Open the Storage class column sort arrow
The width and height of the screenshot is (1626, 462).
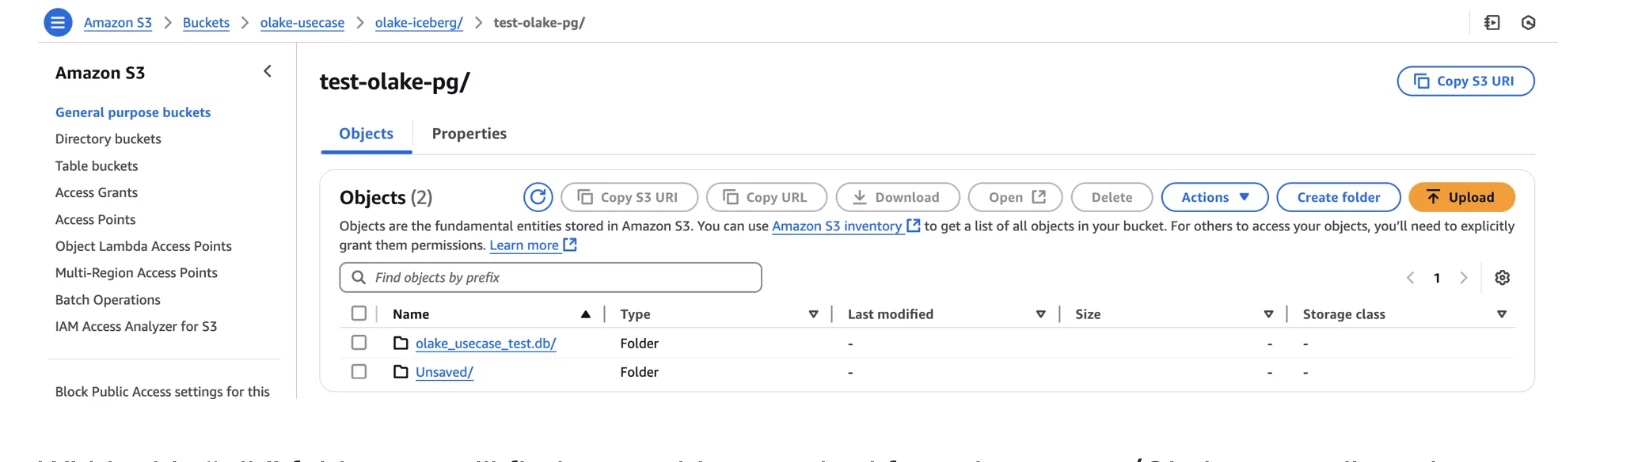click(x=1501, y=314)
